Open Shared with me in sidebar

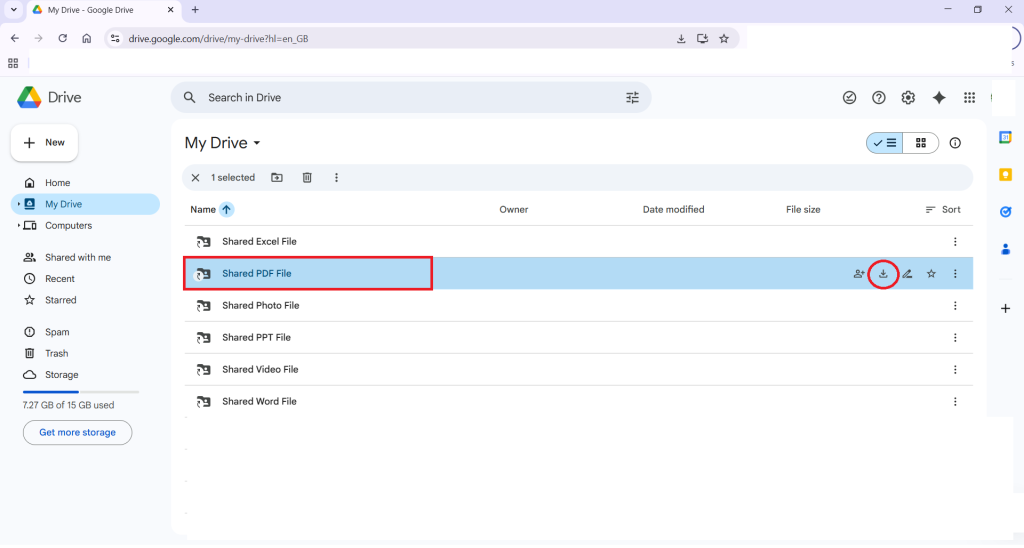pyautogui.click(x=77, y=258)
